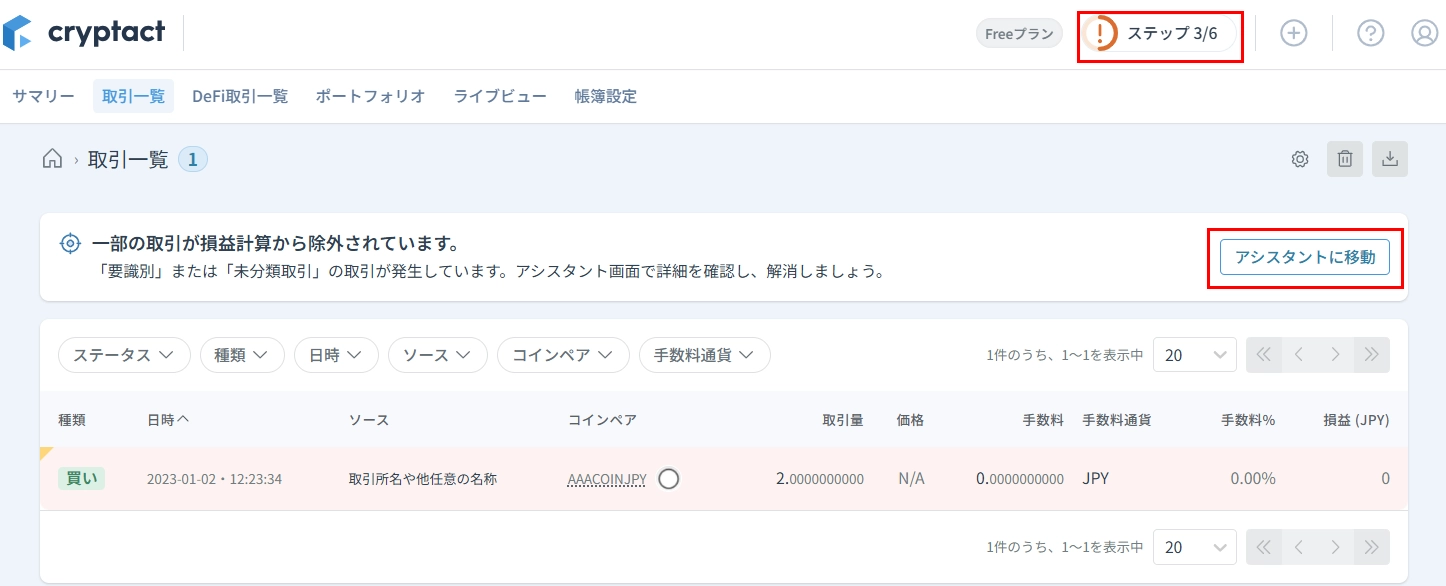Open the 帳簿設定 tab
The width and height of the screenshot is (1446, 586).
(605, 96)
